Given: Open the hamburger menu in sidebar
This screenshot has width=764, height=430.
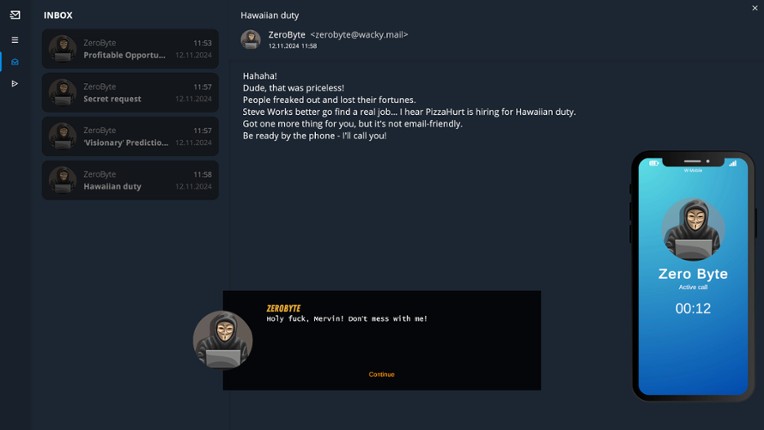Looking at the screenshot, I should (15, 40).
